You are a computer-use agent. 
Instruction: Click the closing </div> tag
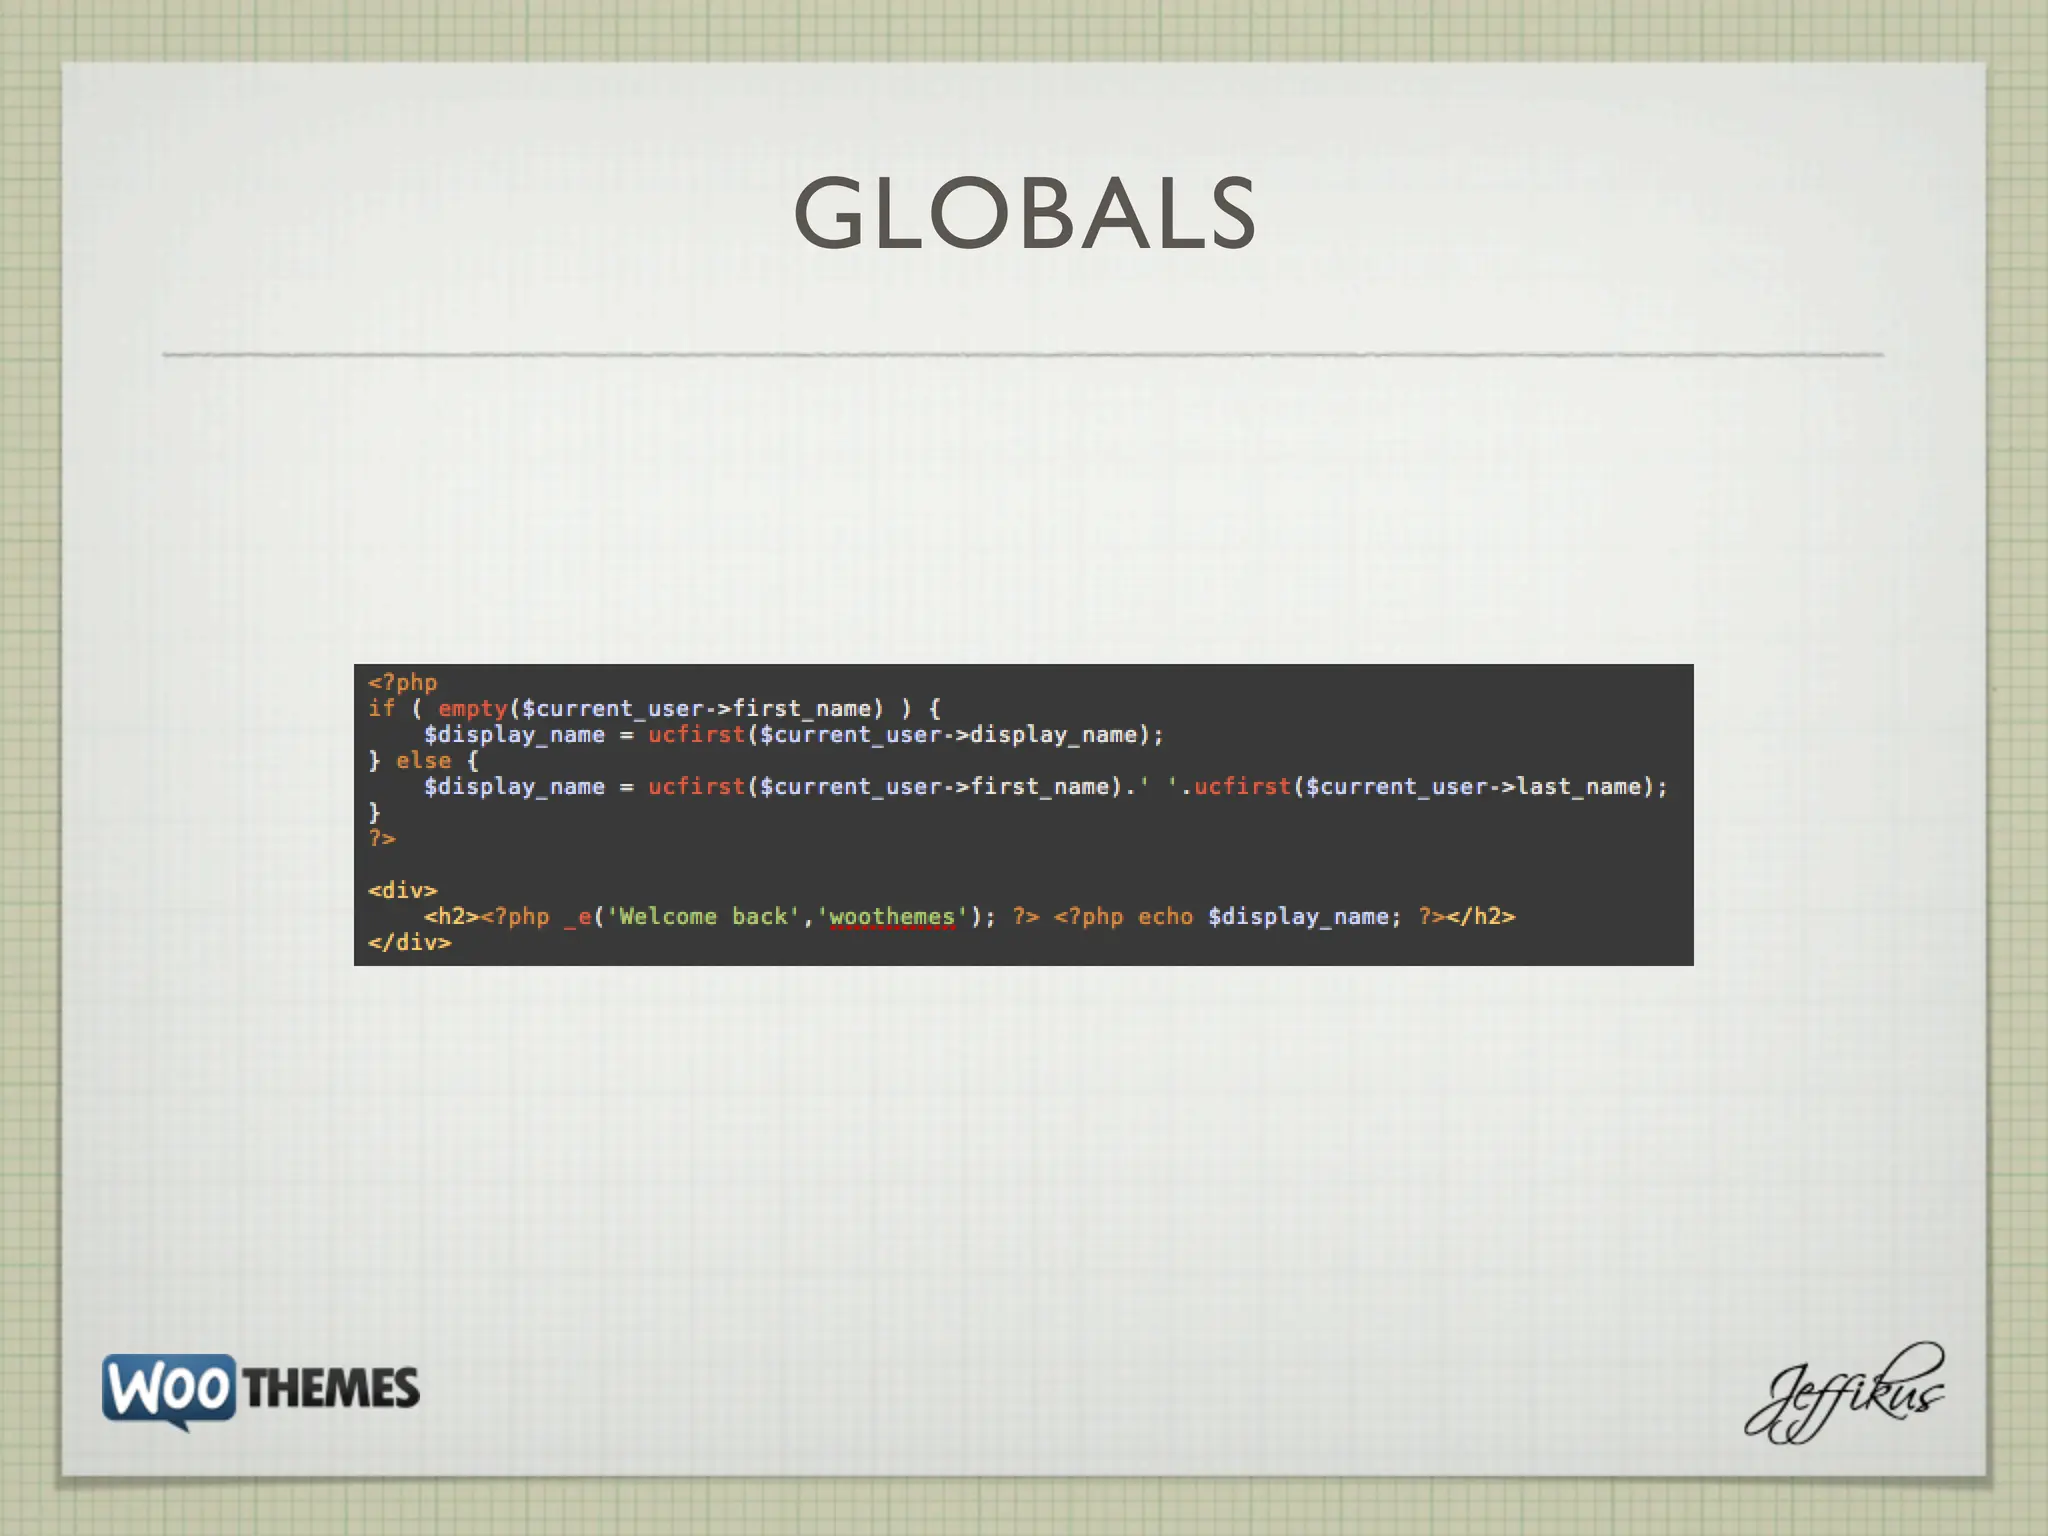(410, 943)
